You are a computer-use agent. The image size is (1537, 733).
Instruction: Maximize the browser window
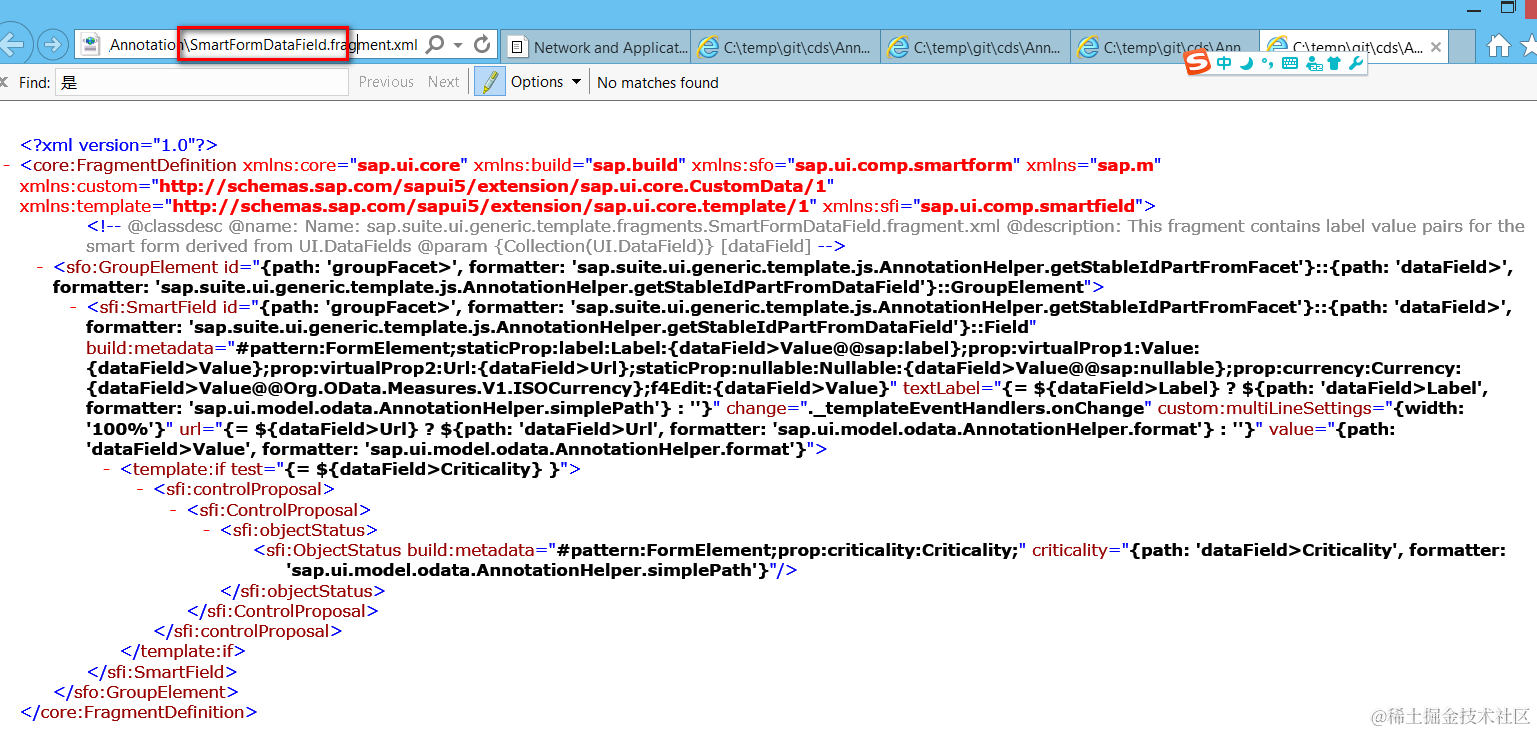point(1508,7)
